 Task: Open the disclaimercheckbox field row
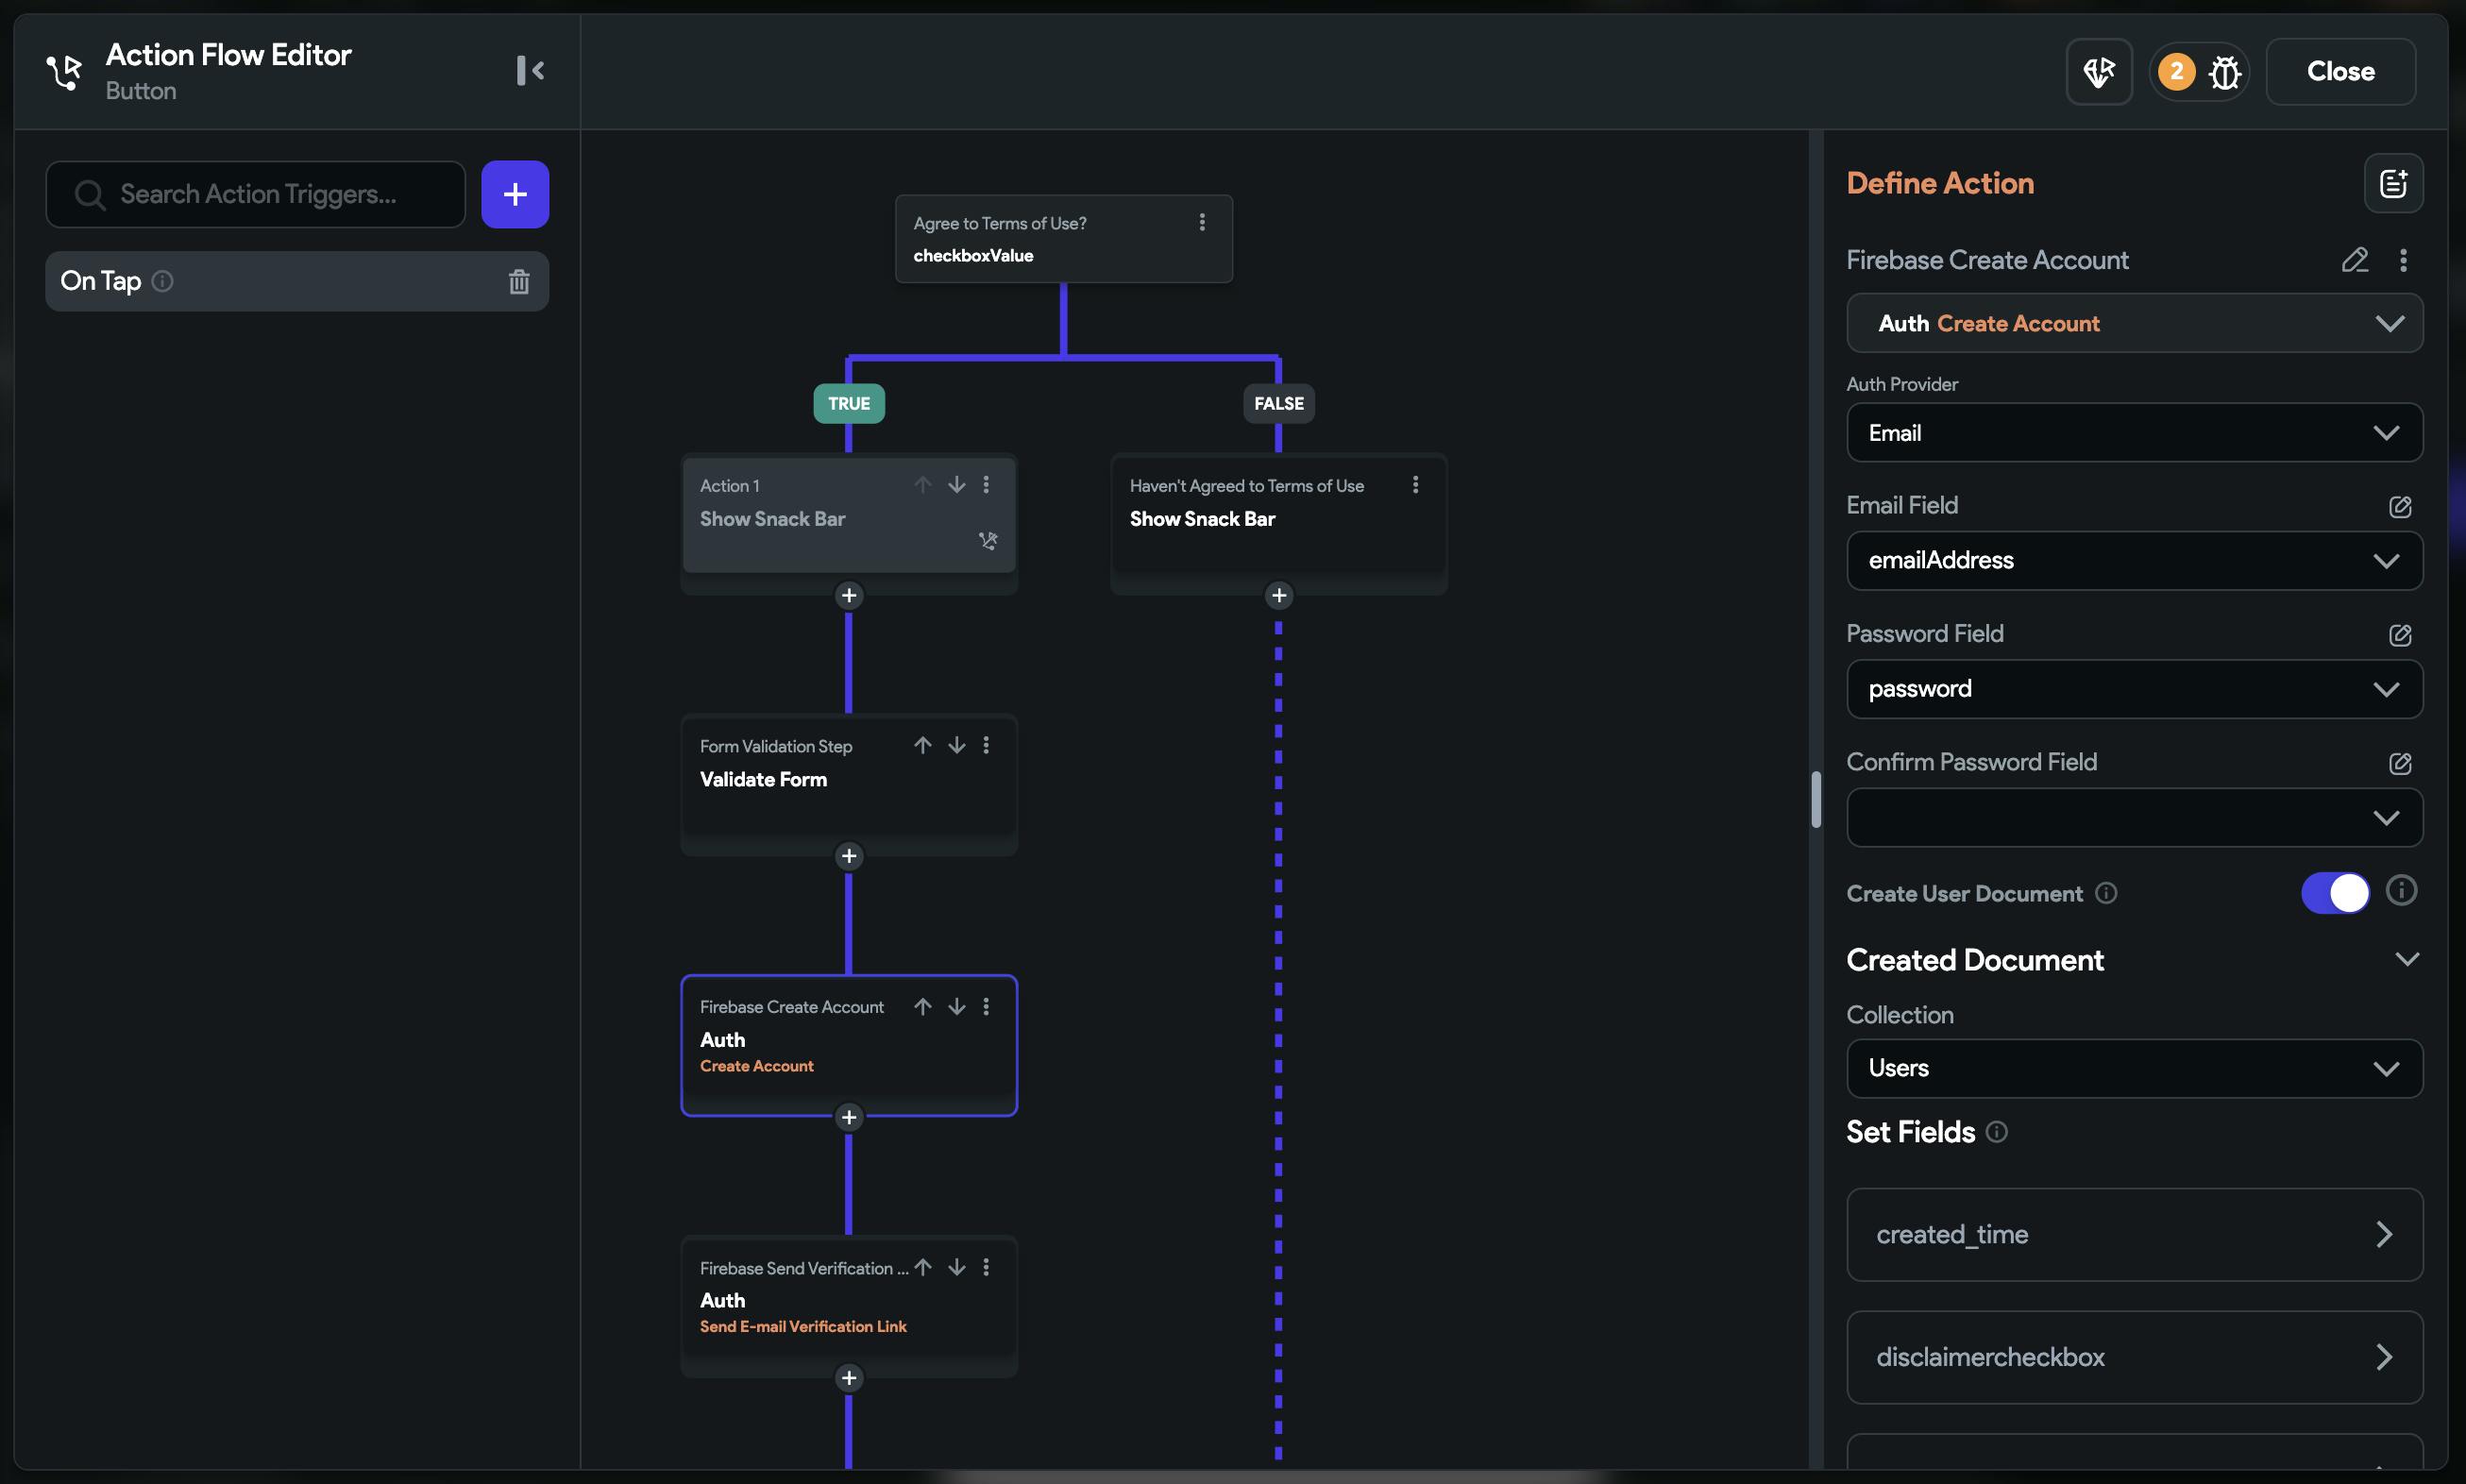2133,1357
